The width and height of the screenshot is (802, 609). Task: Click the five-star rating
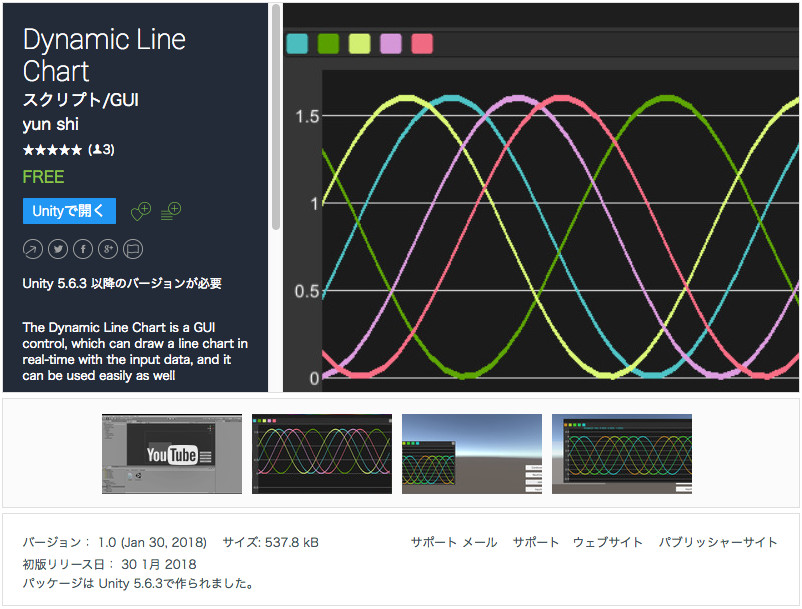[x=52, y=150]
